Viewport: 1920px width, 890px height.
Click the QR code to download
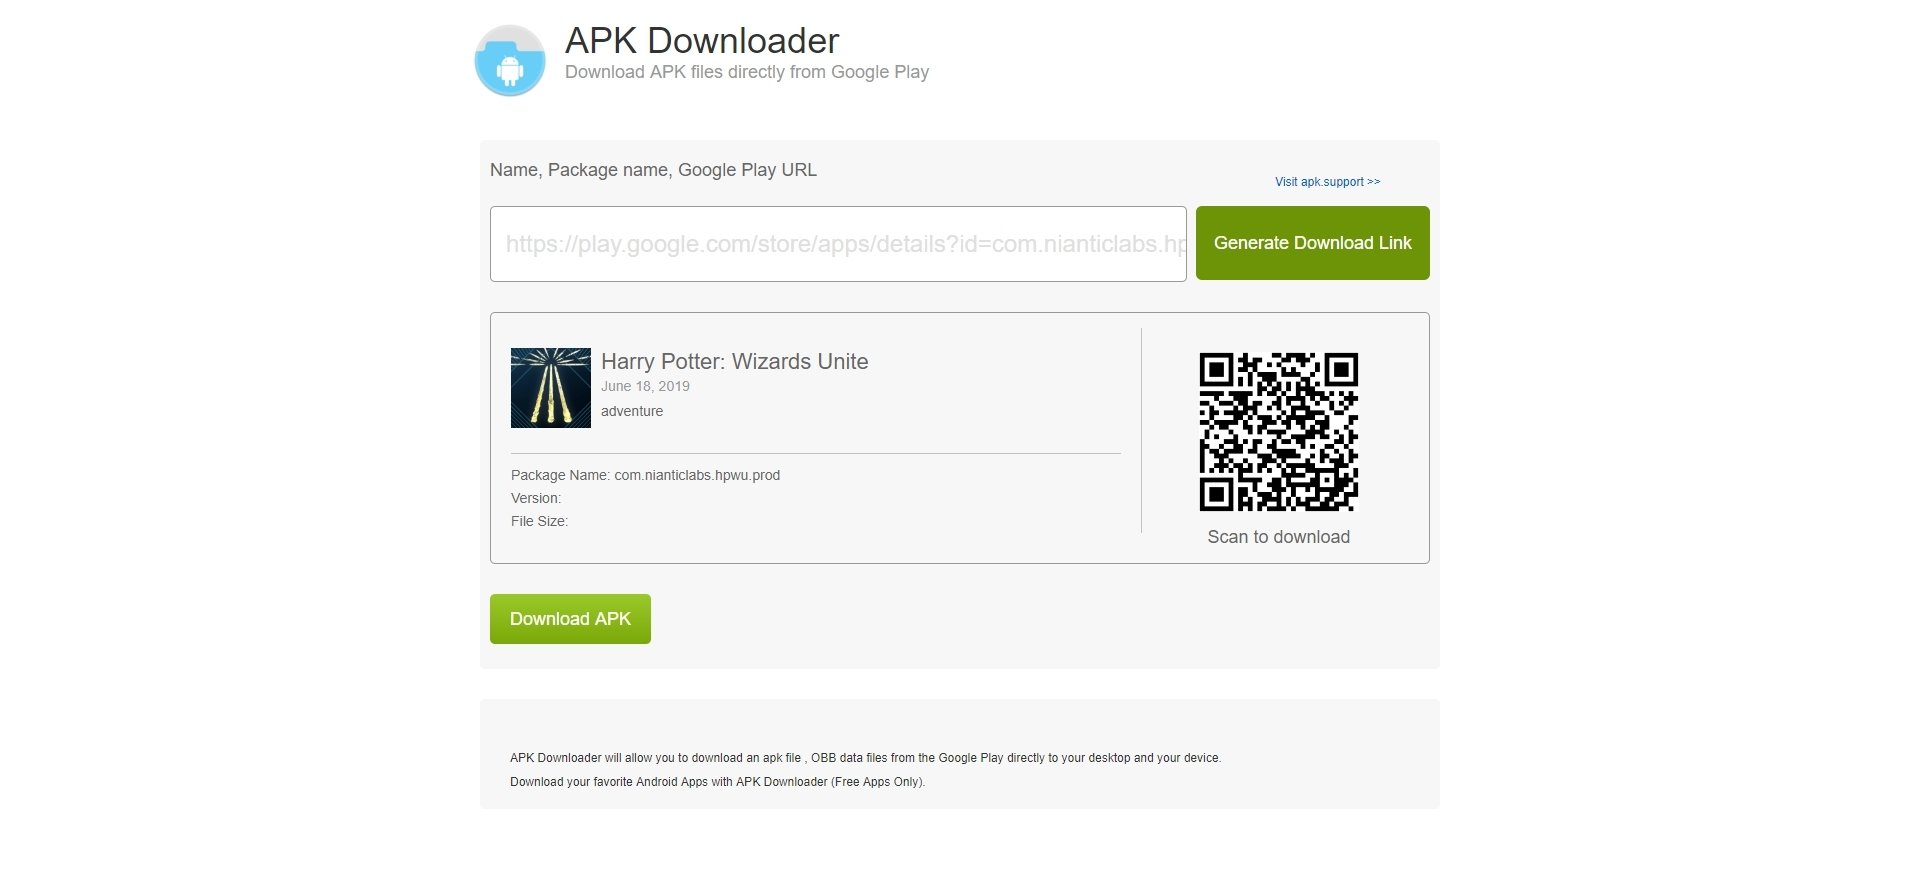point(1278,432)
